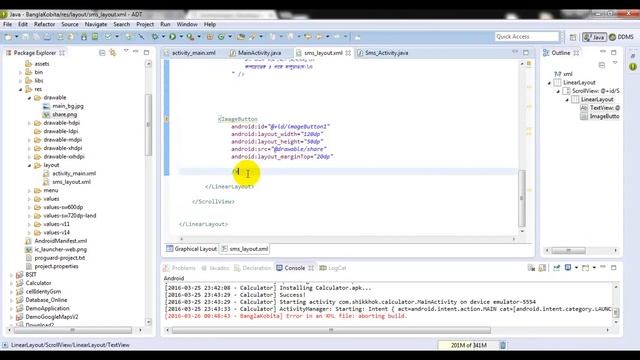Viewport: 640px width, 360px height.
Task: Select TextView node in Outline
Action: 604,108
